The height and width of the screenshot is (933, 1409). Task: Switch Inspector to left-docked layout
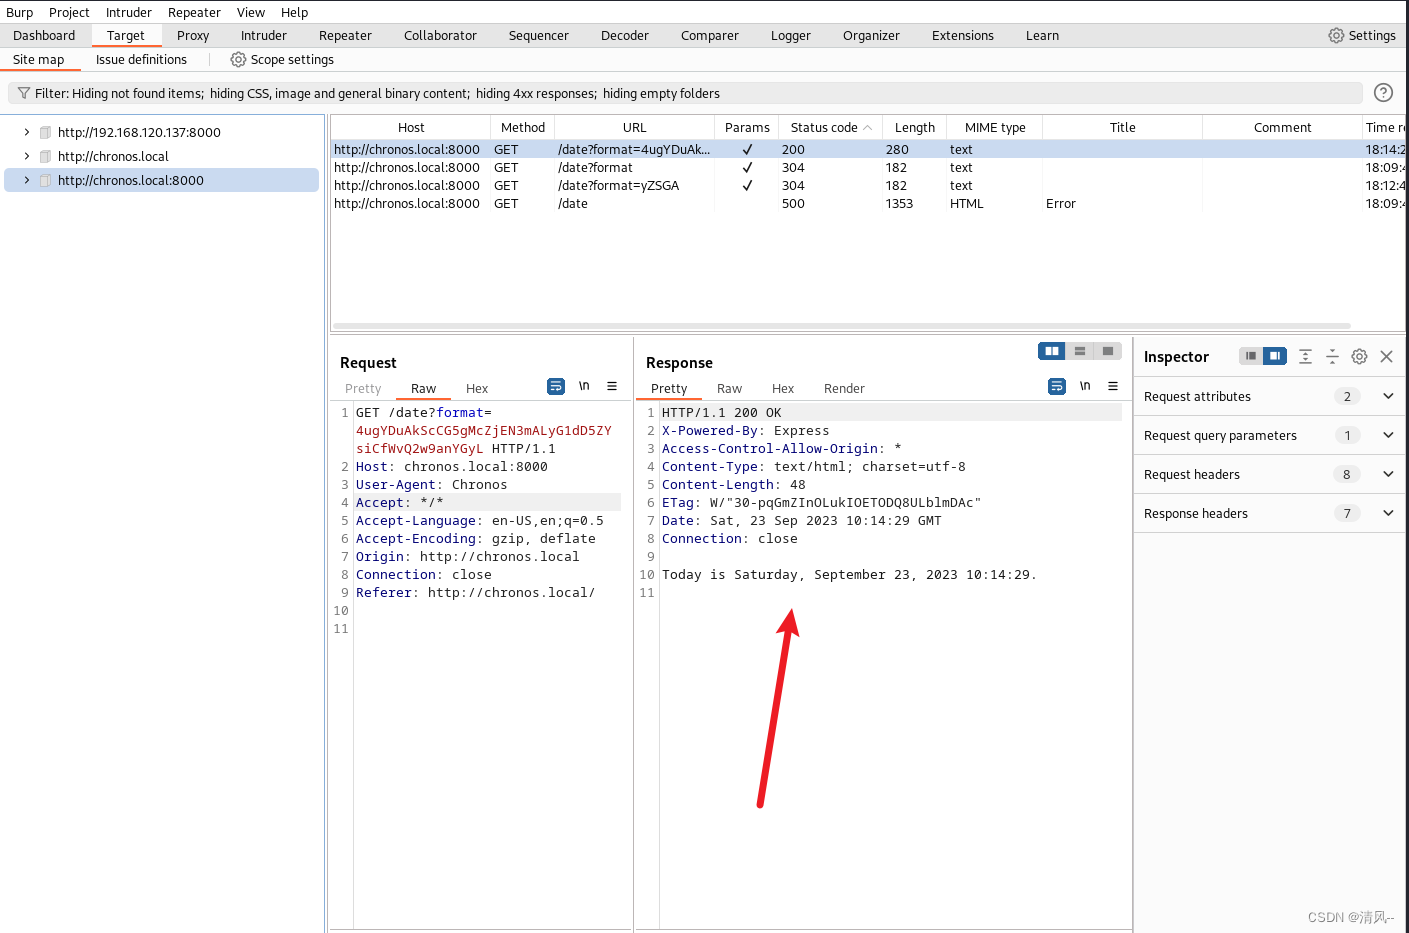[x=1250, y=356]
